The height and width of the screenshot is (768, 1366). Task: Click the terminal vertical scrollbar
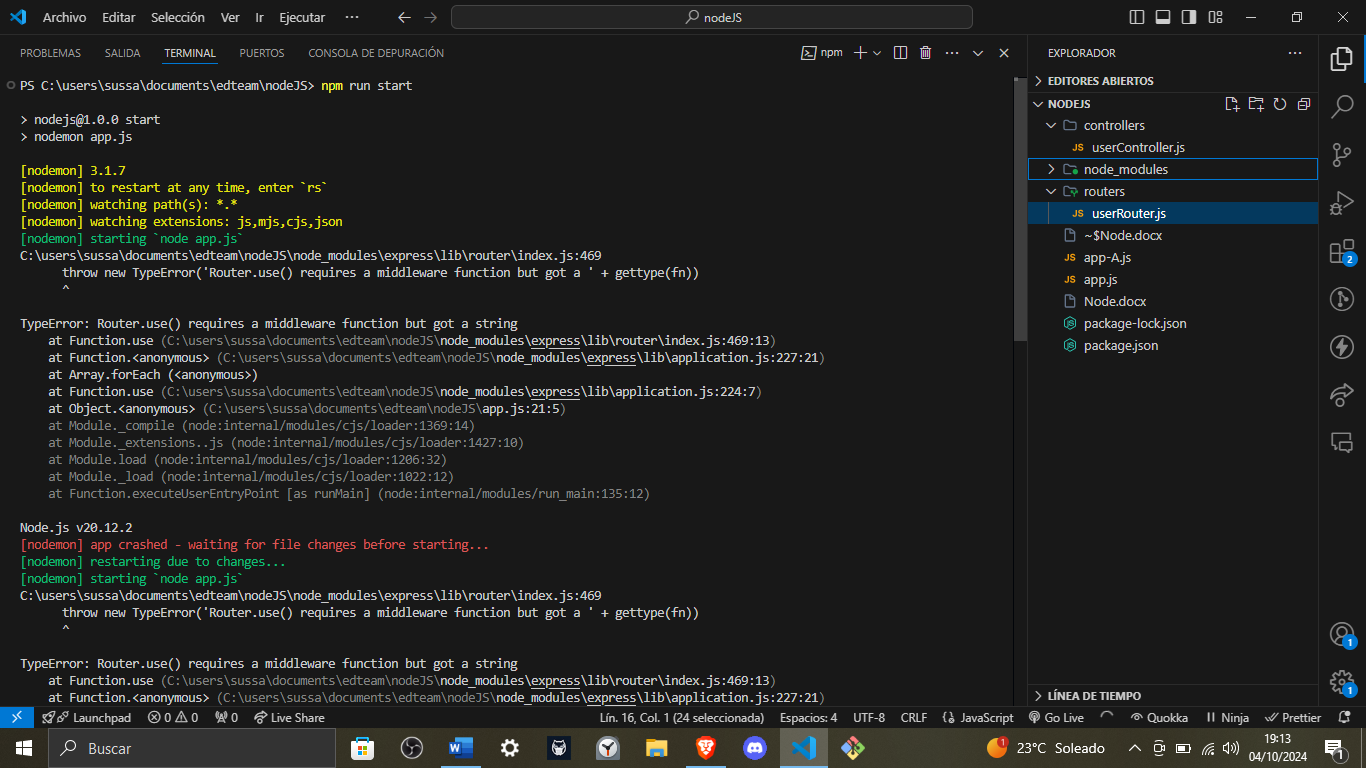[x=1020, y=208]
